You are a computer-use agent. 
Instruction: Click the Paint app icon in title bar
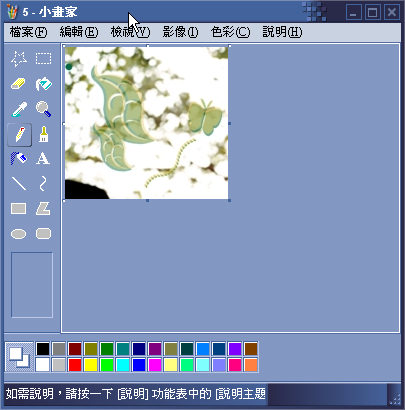pyautogui.click(x=12, y=12)
